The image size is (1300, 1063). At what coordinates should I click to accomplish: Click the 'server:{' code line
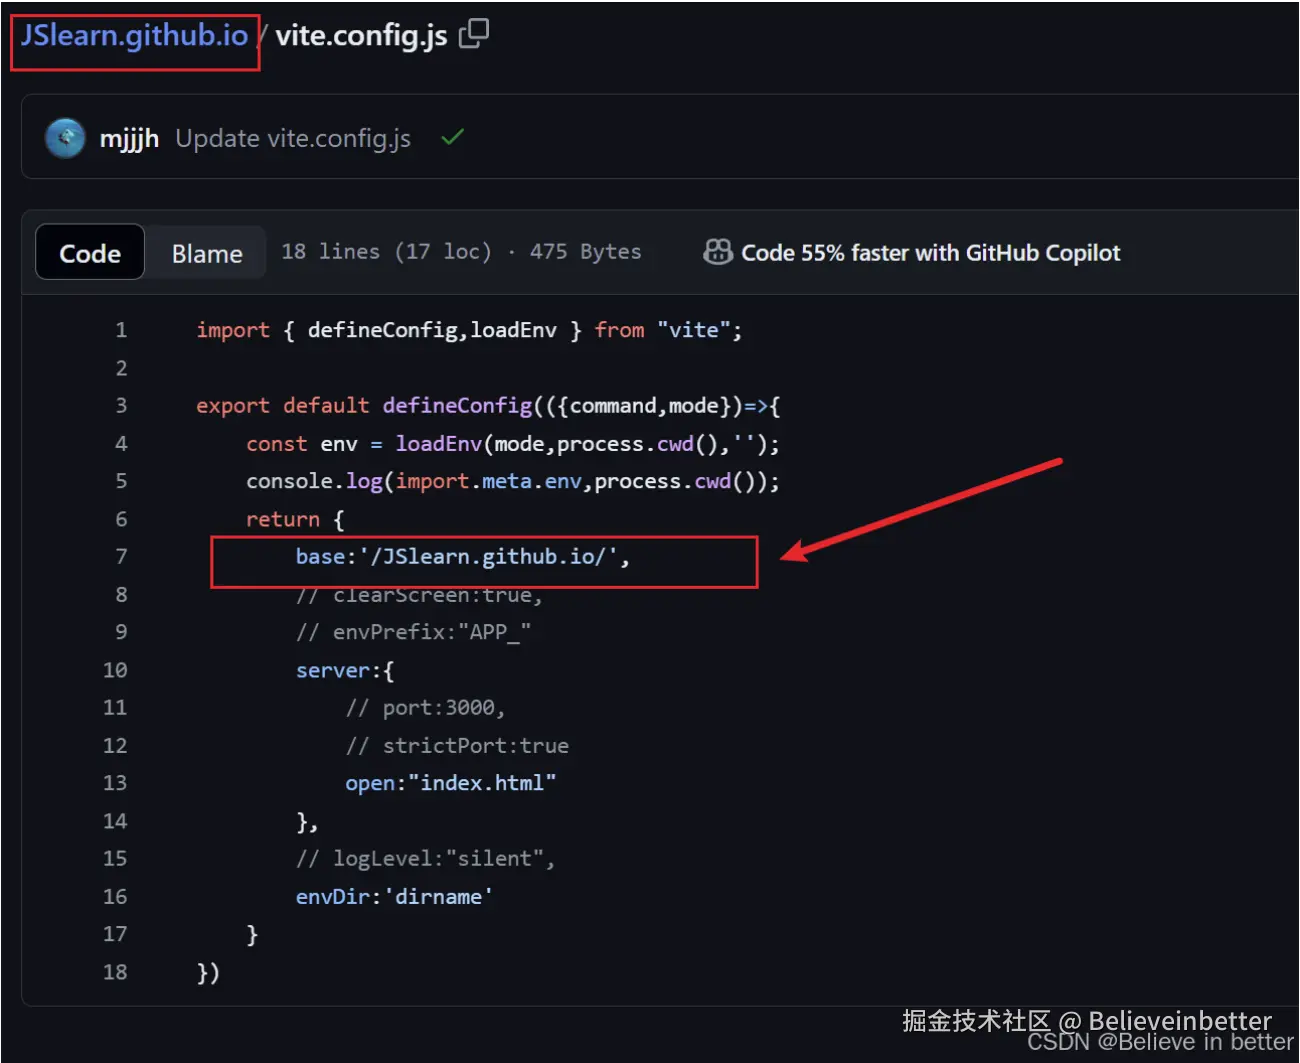345,670
